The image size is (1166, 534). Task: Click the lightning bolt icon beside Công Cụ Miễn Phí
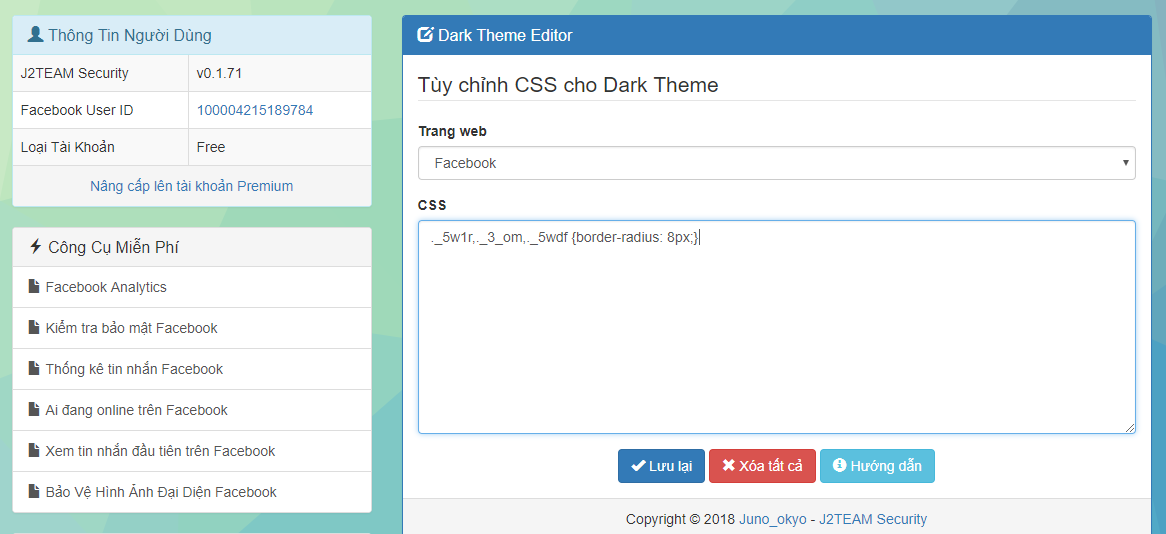(36, 246)
